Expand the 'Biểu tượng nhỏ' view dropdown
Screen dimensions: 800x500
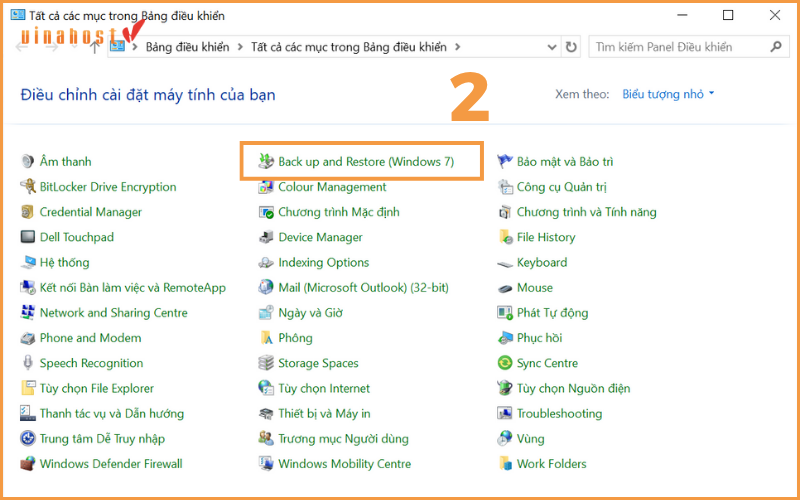pyautogui.click(x=669, y=94)
